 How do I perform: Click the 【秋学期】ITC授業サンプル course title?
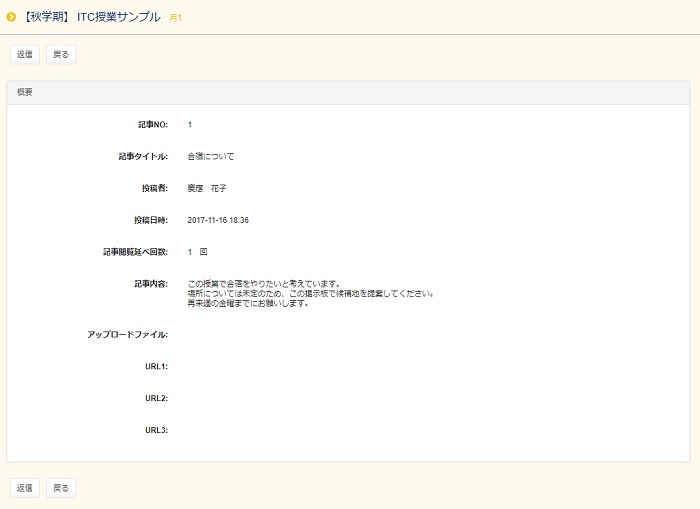(91, 17)
